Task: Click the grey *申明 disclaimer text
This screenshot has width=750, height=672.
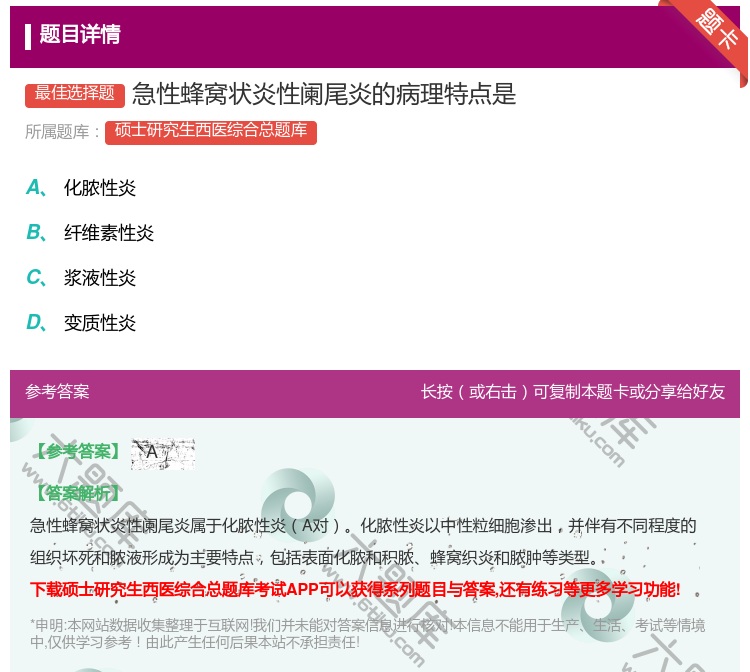Action: 367,633
